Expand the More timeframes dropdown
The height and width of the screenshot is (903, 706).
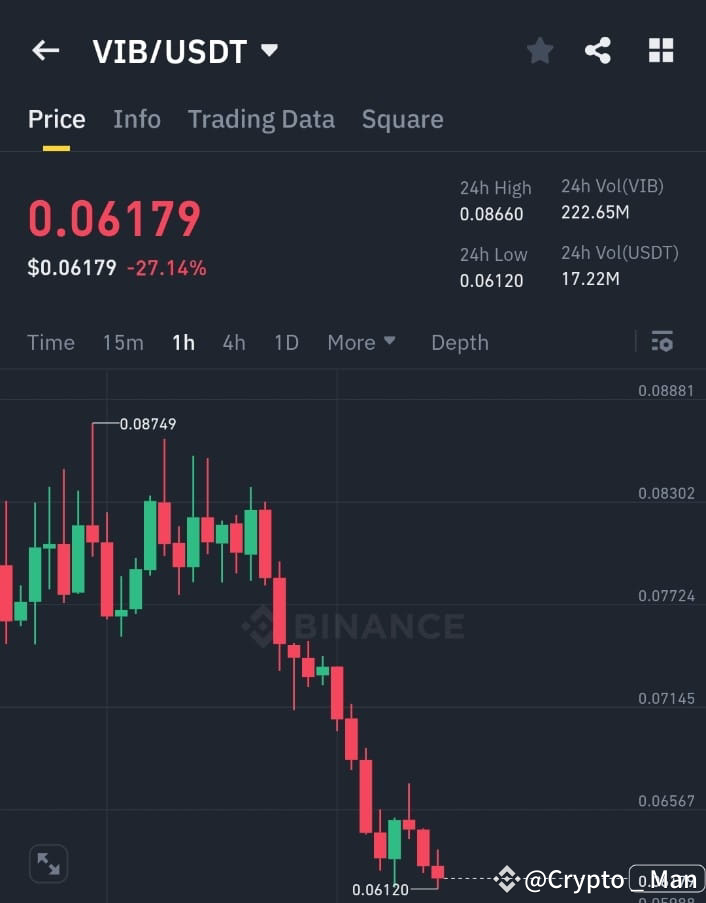(x=361, y=342)
